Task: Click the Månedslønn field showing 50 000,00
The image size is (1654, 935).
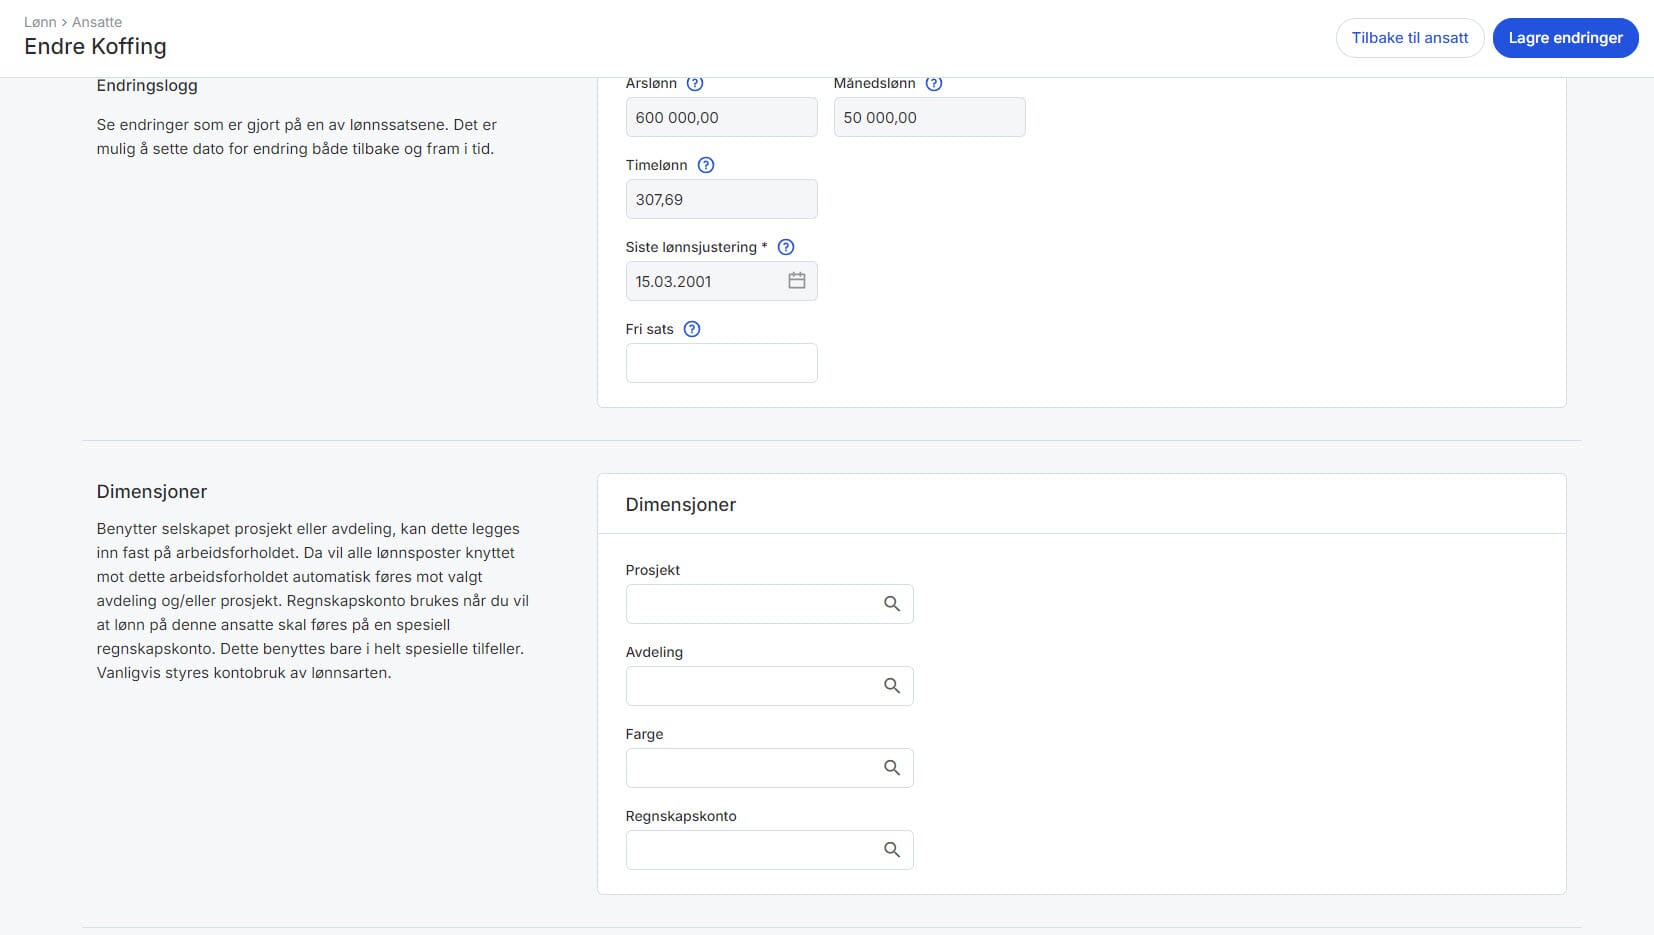Action: [x=929, y=117]
